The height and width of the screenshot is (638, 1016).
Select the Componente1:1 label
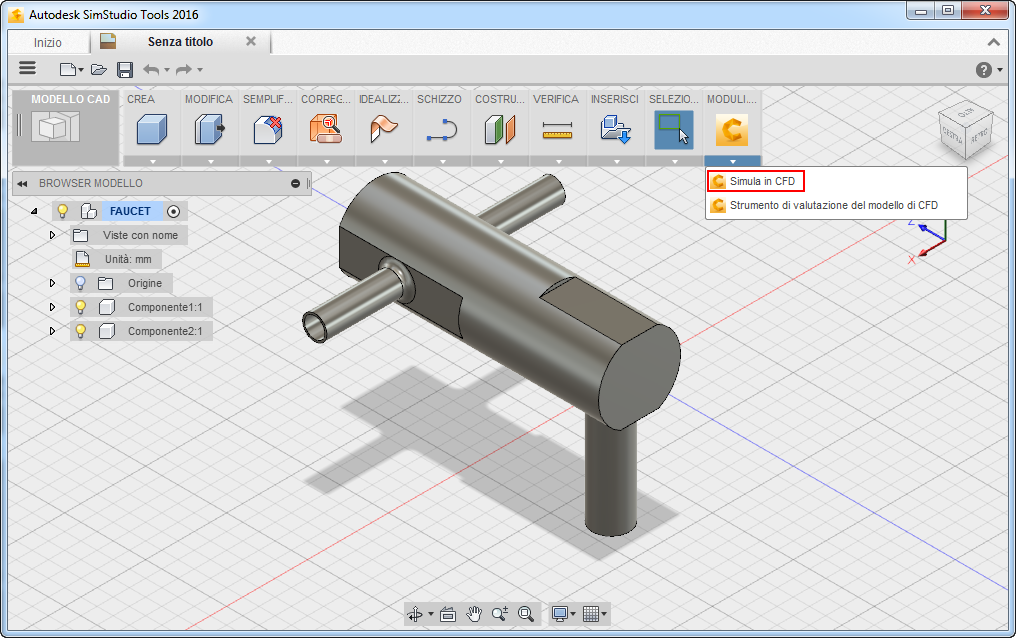[x=165, y=307]
